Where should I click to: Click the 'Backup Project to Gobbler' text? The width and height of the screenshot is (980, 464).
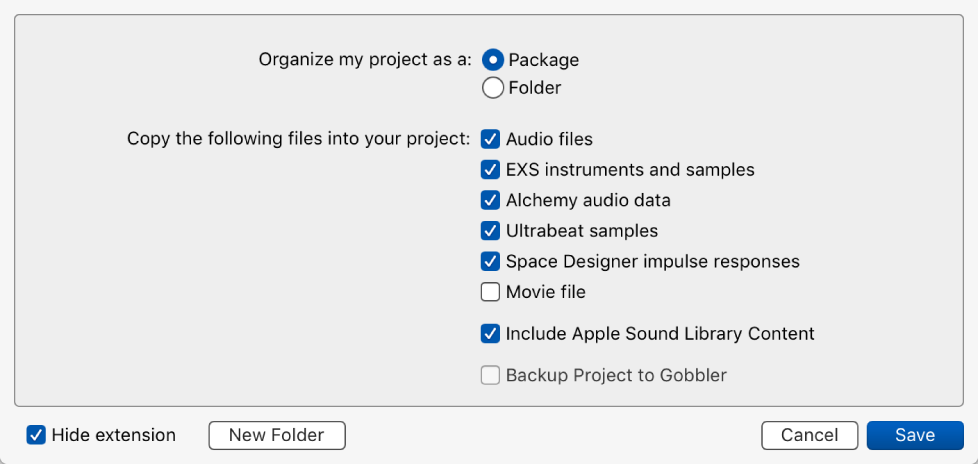[x=616, y=376]
